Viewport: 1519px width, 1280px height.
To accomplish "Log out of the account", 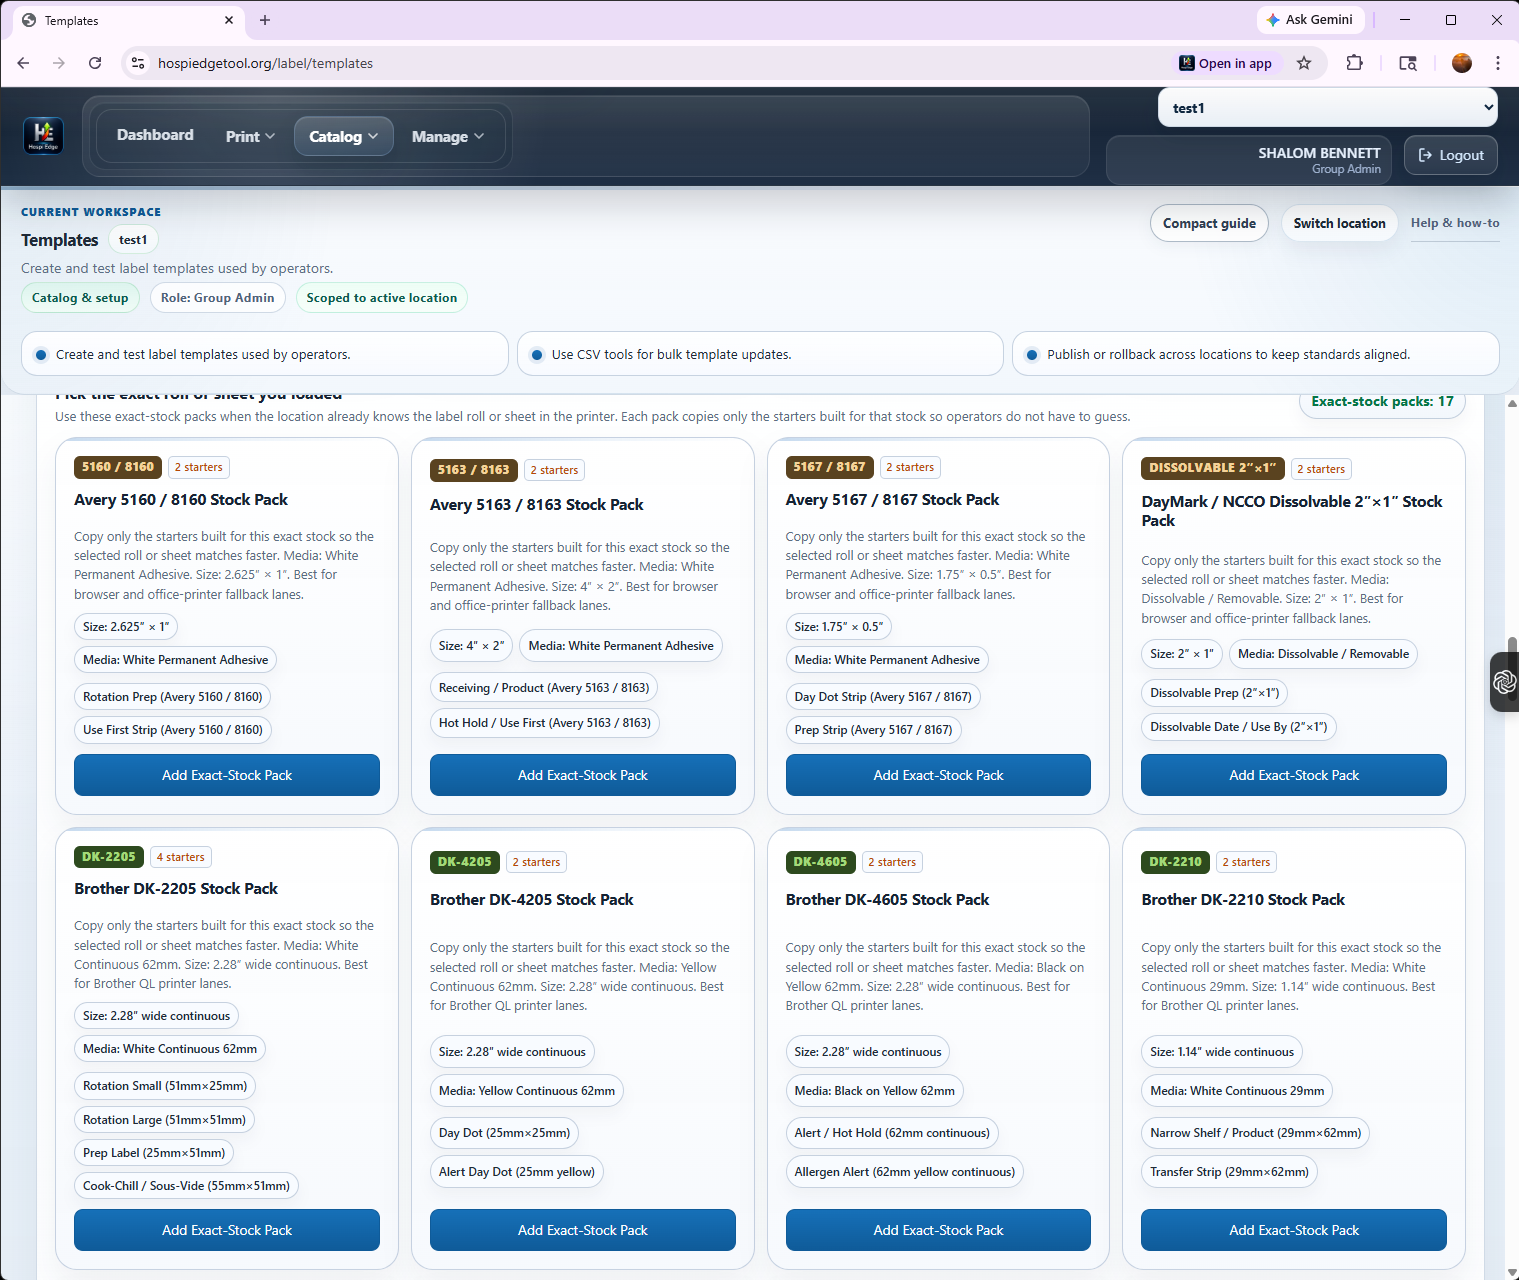I will pyautogui.click(x=1450, y=155).
